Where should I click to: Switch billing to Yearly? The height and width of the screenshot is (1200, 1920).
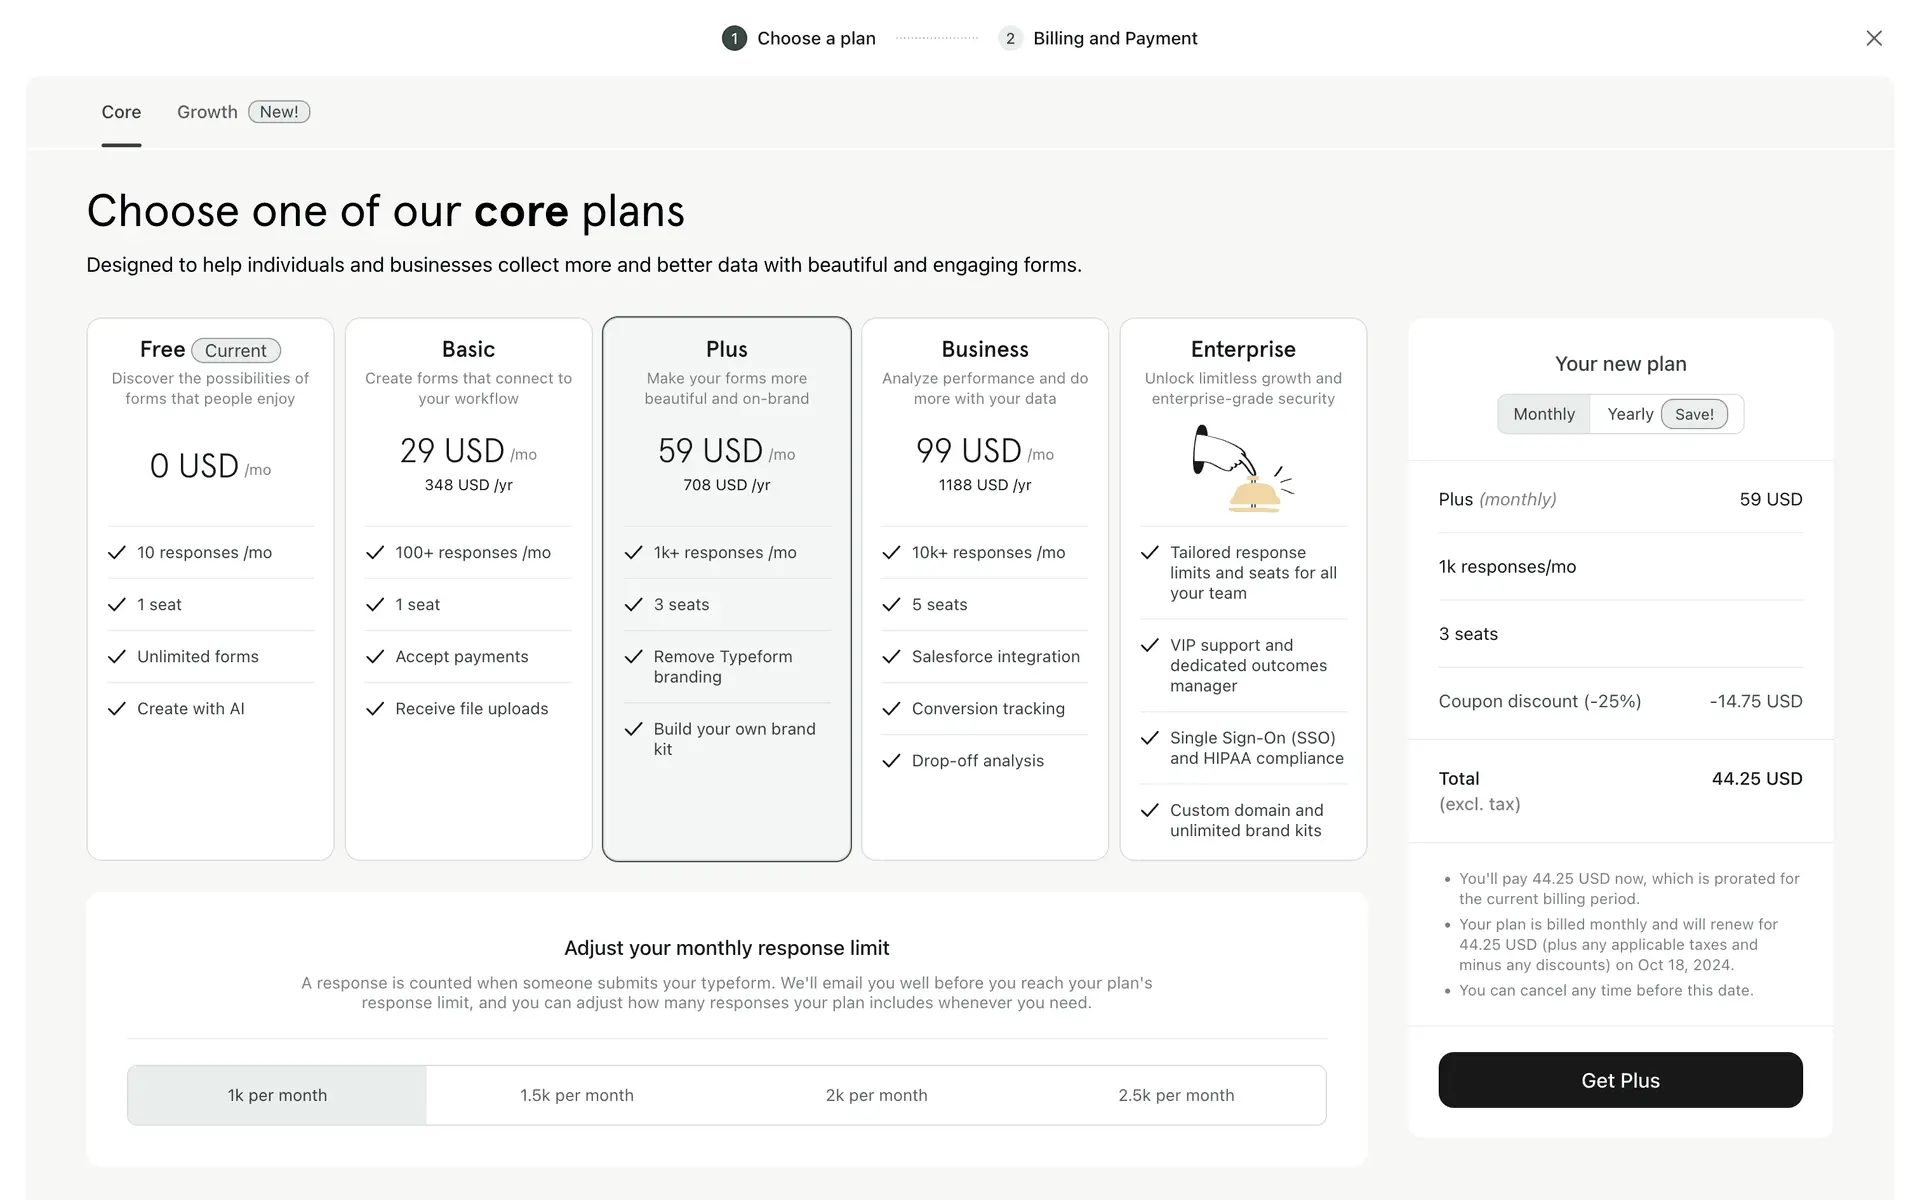pyautogui.click(x=1629, y=414)
